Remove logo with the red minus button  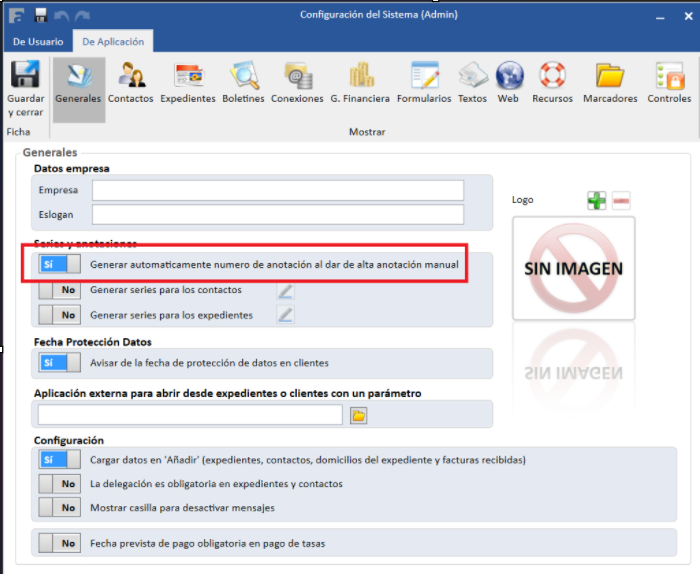pos(621,201)
